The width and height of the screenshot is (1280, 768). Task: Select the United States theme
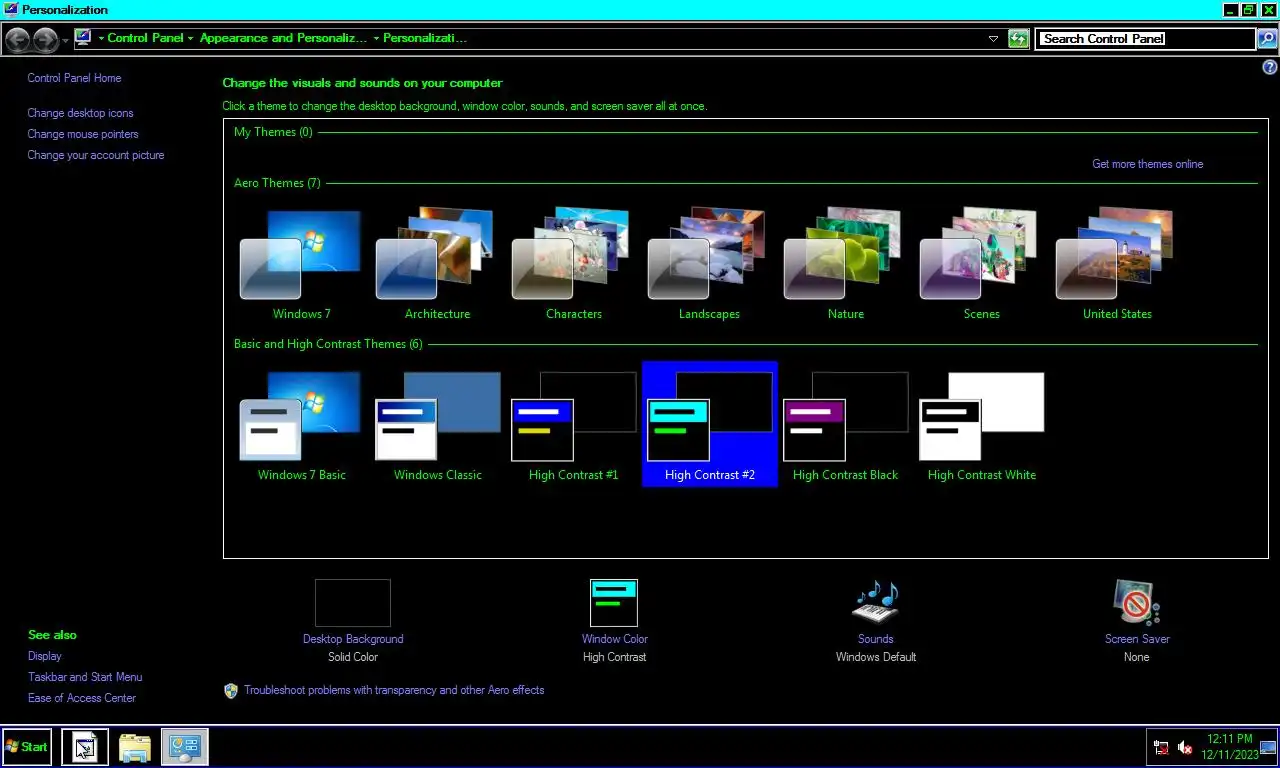[x=1117, y=264]
